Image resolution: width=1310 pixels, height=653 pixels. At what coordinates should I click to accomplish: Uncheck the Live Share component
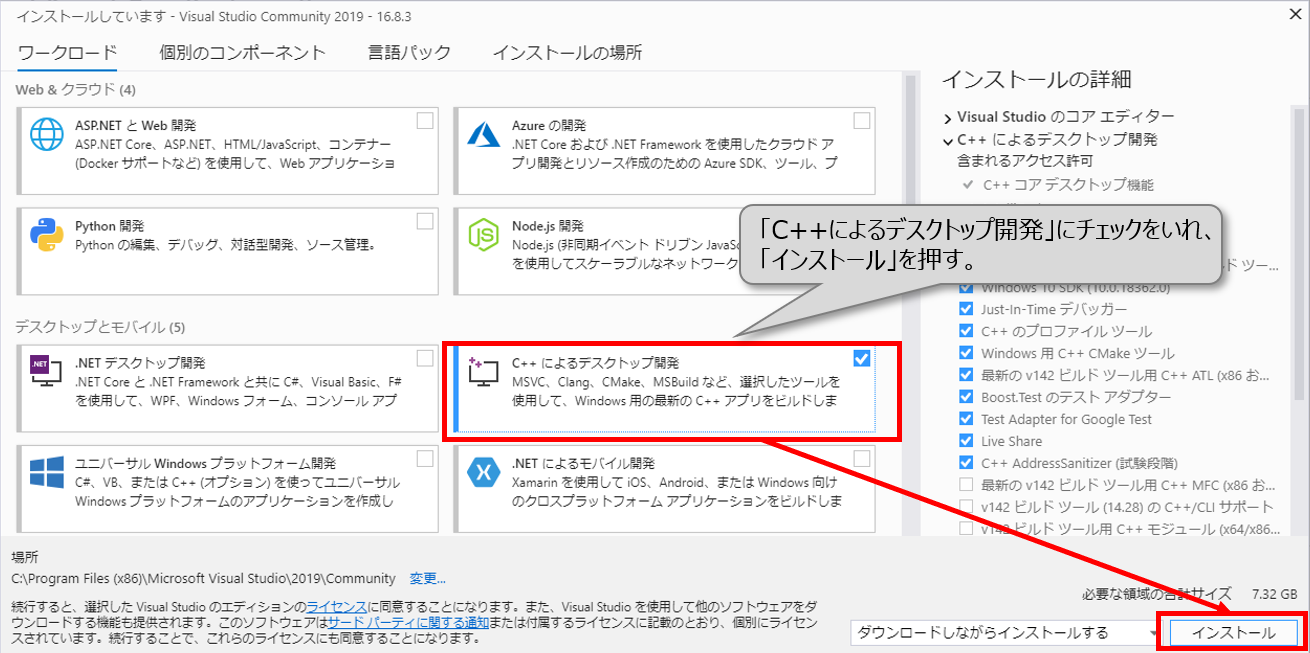click(966, 441)
